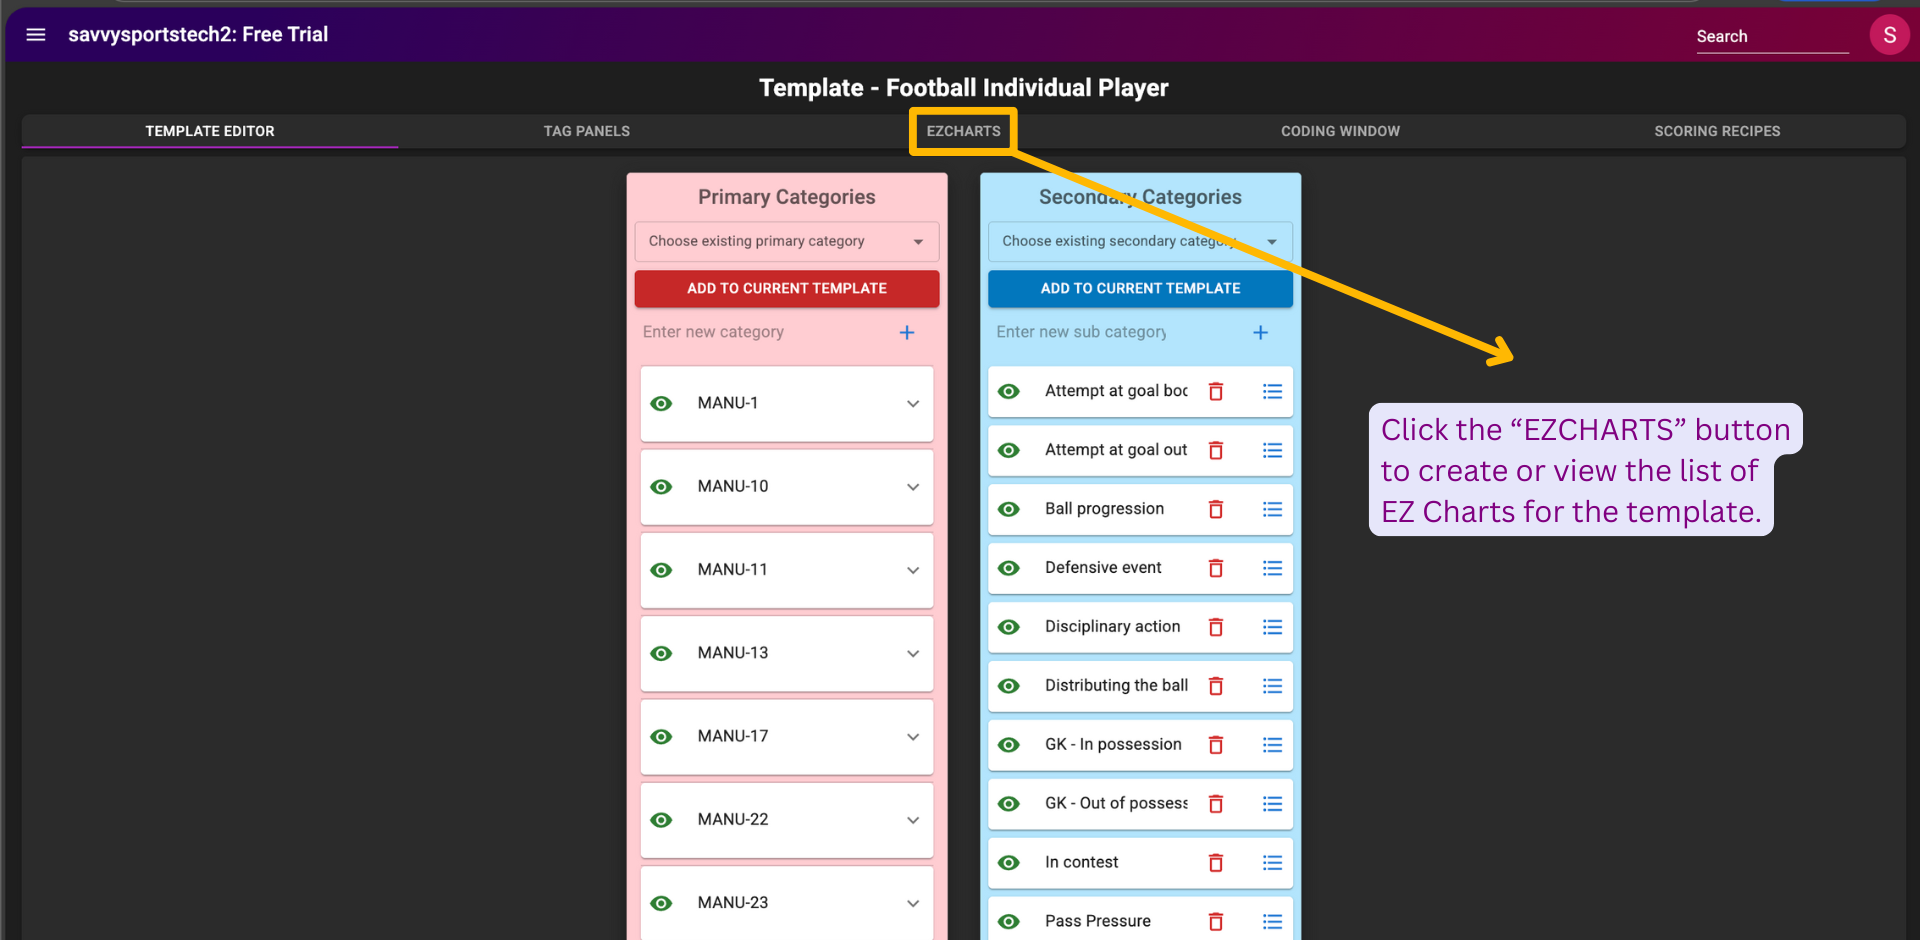Viewport: 1920px width, 940px height.
Task: Switch to the EZCHARTS tab
Action: pos(962,131)
